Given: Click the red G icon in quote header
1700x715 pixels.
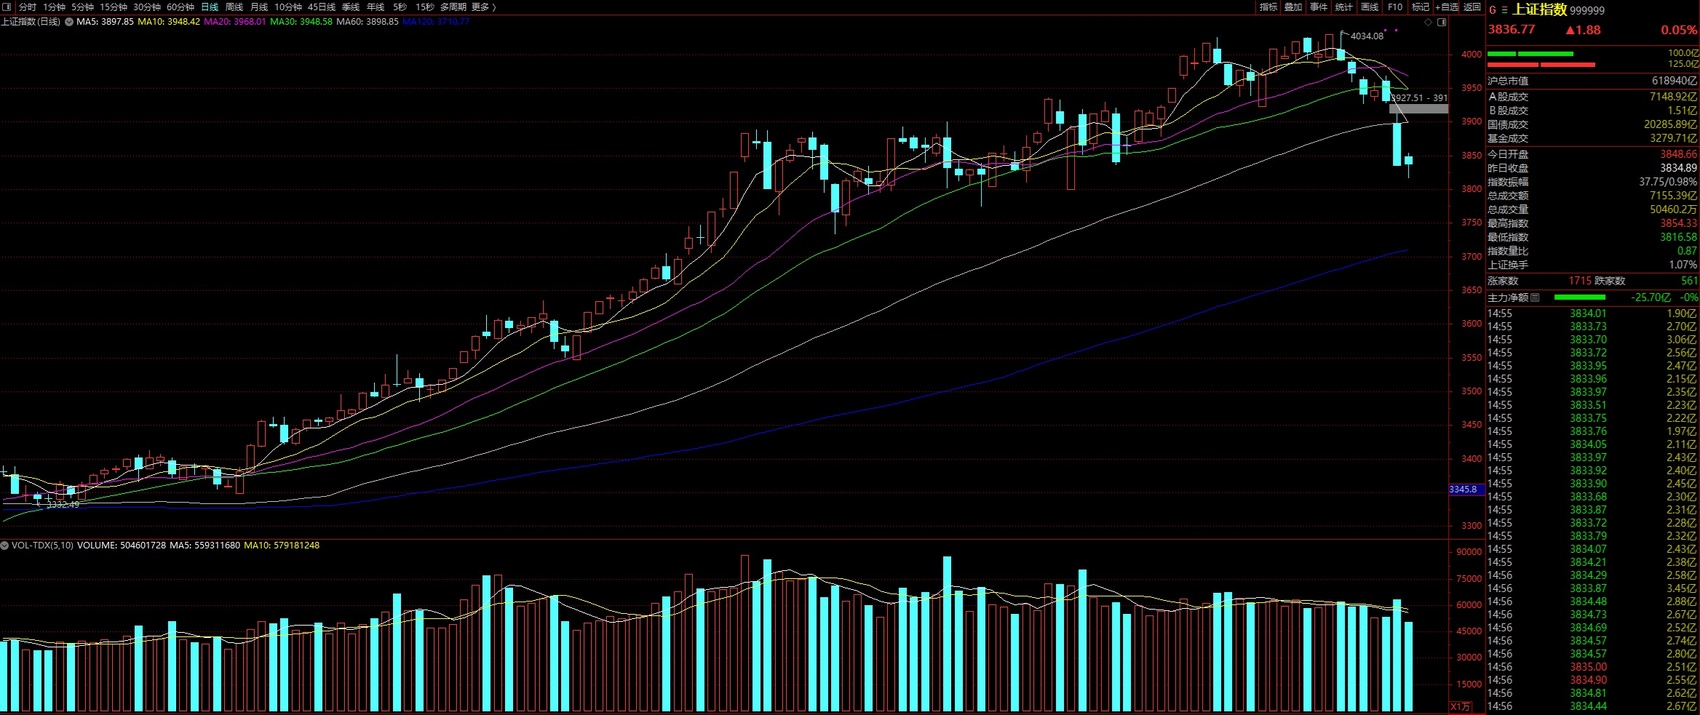Looking at the screenshot, I should 1493,10.
